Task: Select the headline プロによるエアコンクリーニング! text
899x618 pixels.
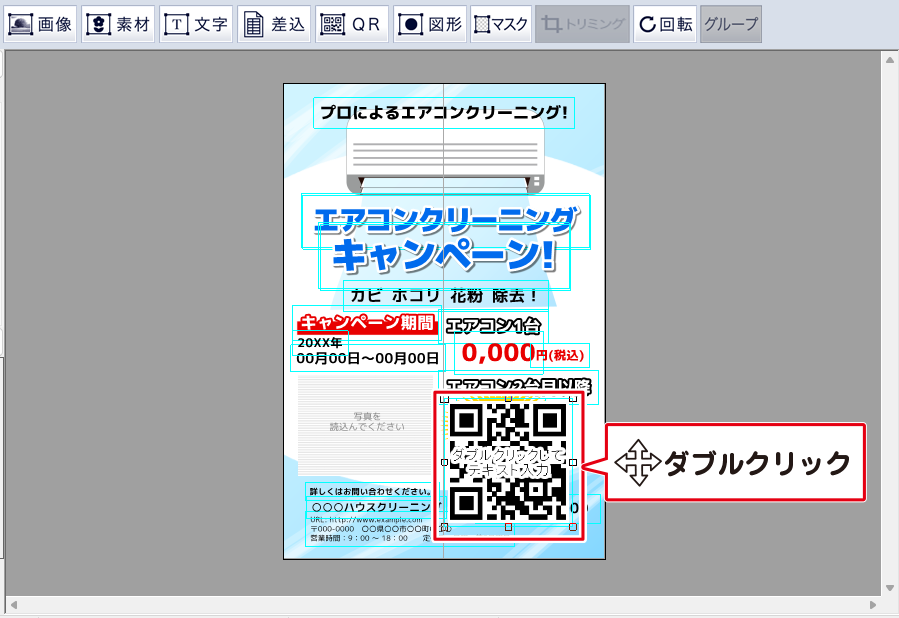Action: tap(444, 113)
